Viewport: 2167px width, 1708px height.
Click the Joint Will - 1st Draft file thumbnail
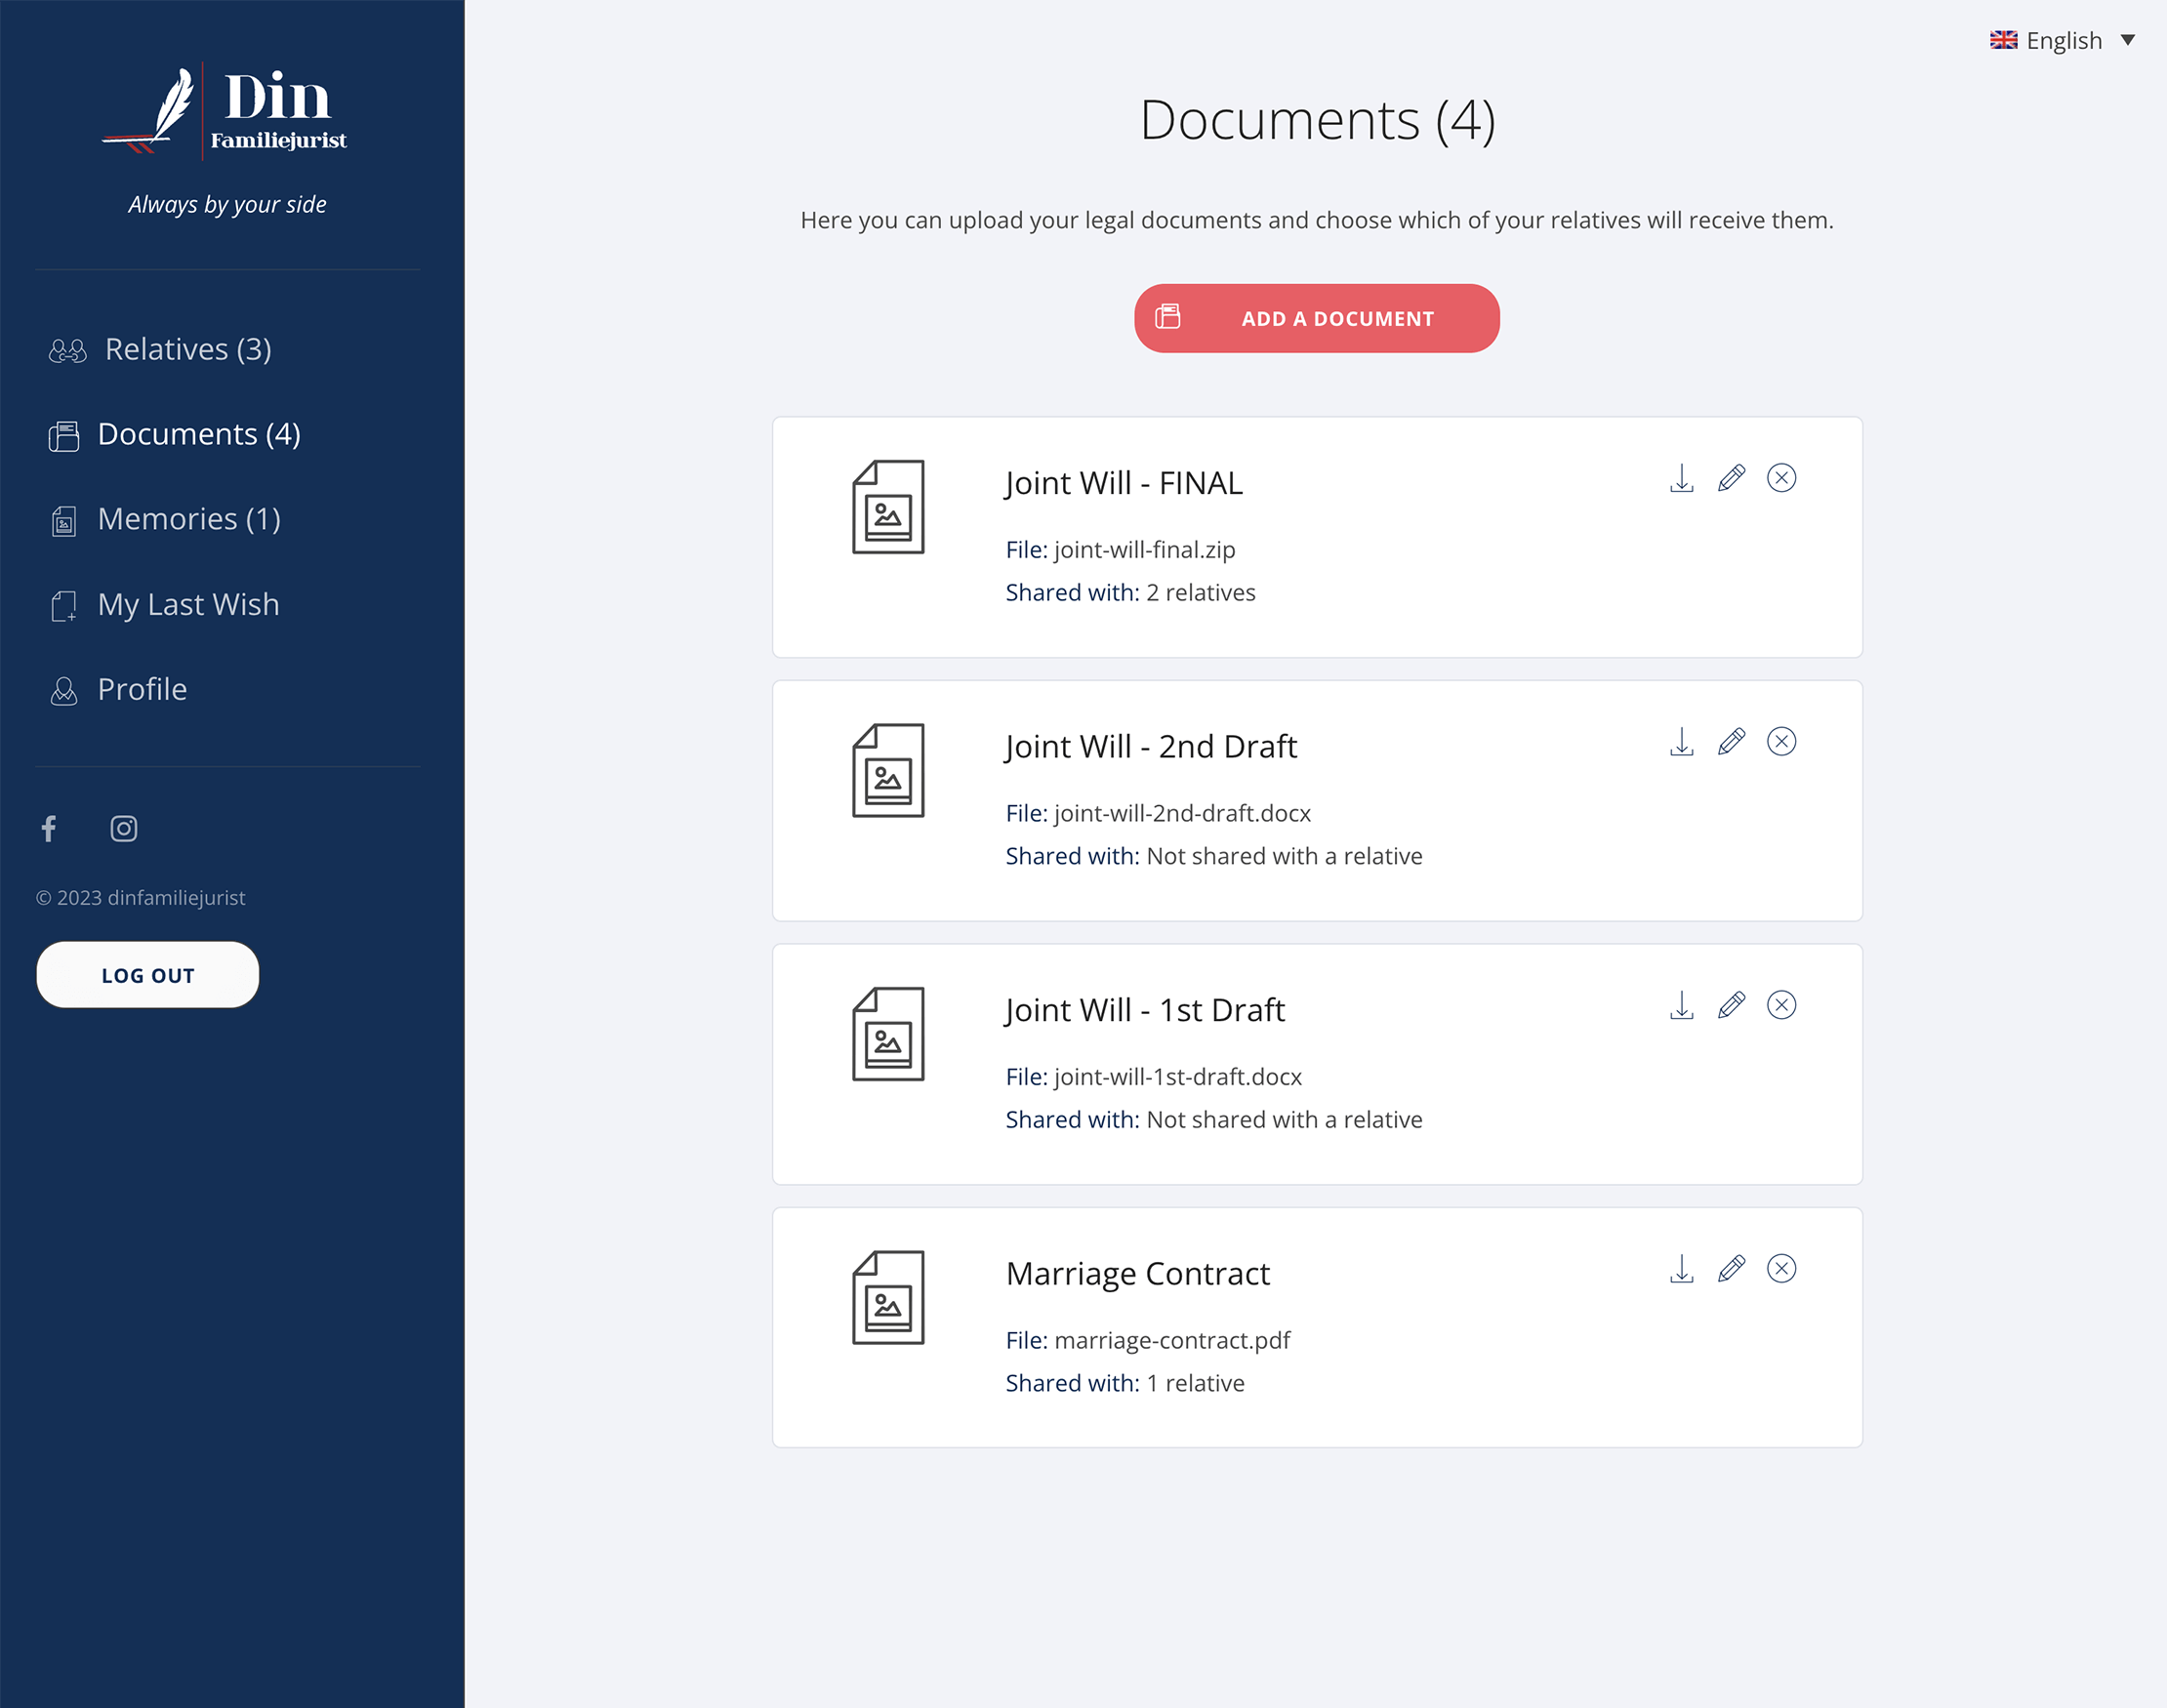(x=888, y=1034)
